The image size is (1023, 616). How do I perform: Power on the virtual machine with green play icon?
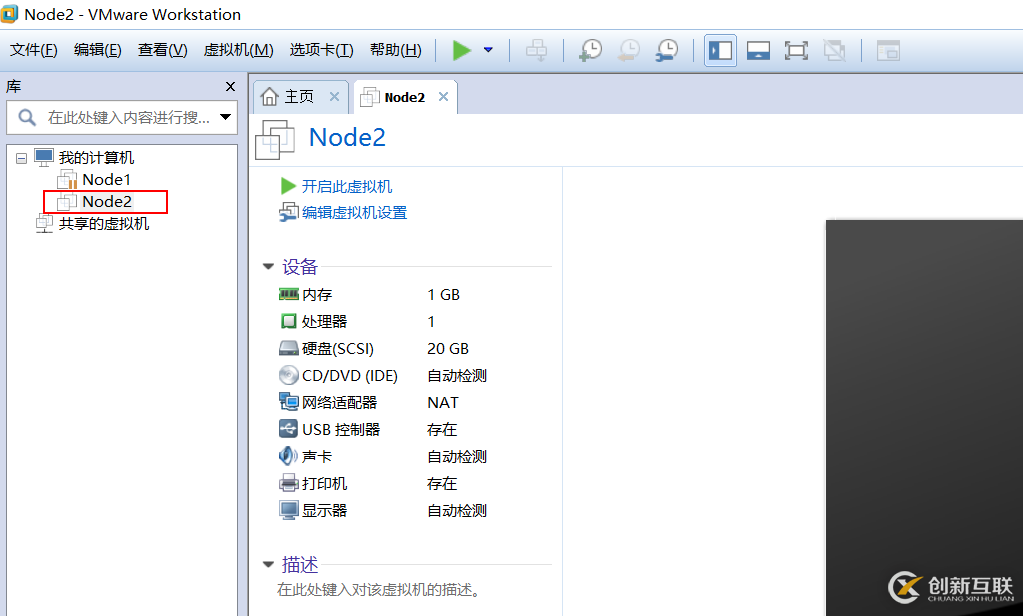pyautogui.click(x=462, y=50)
